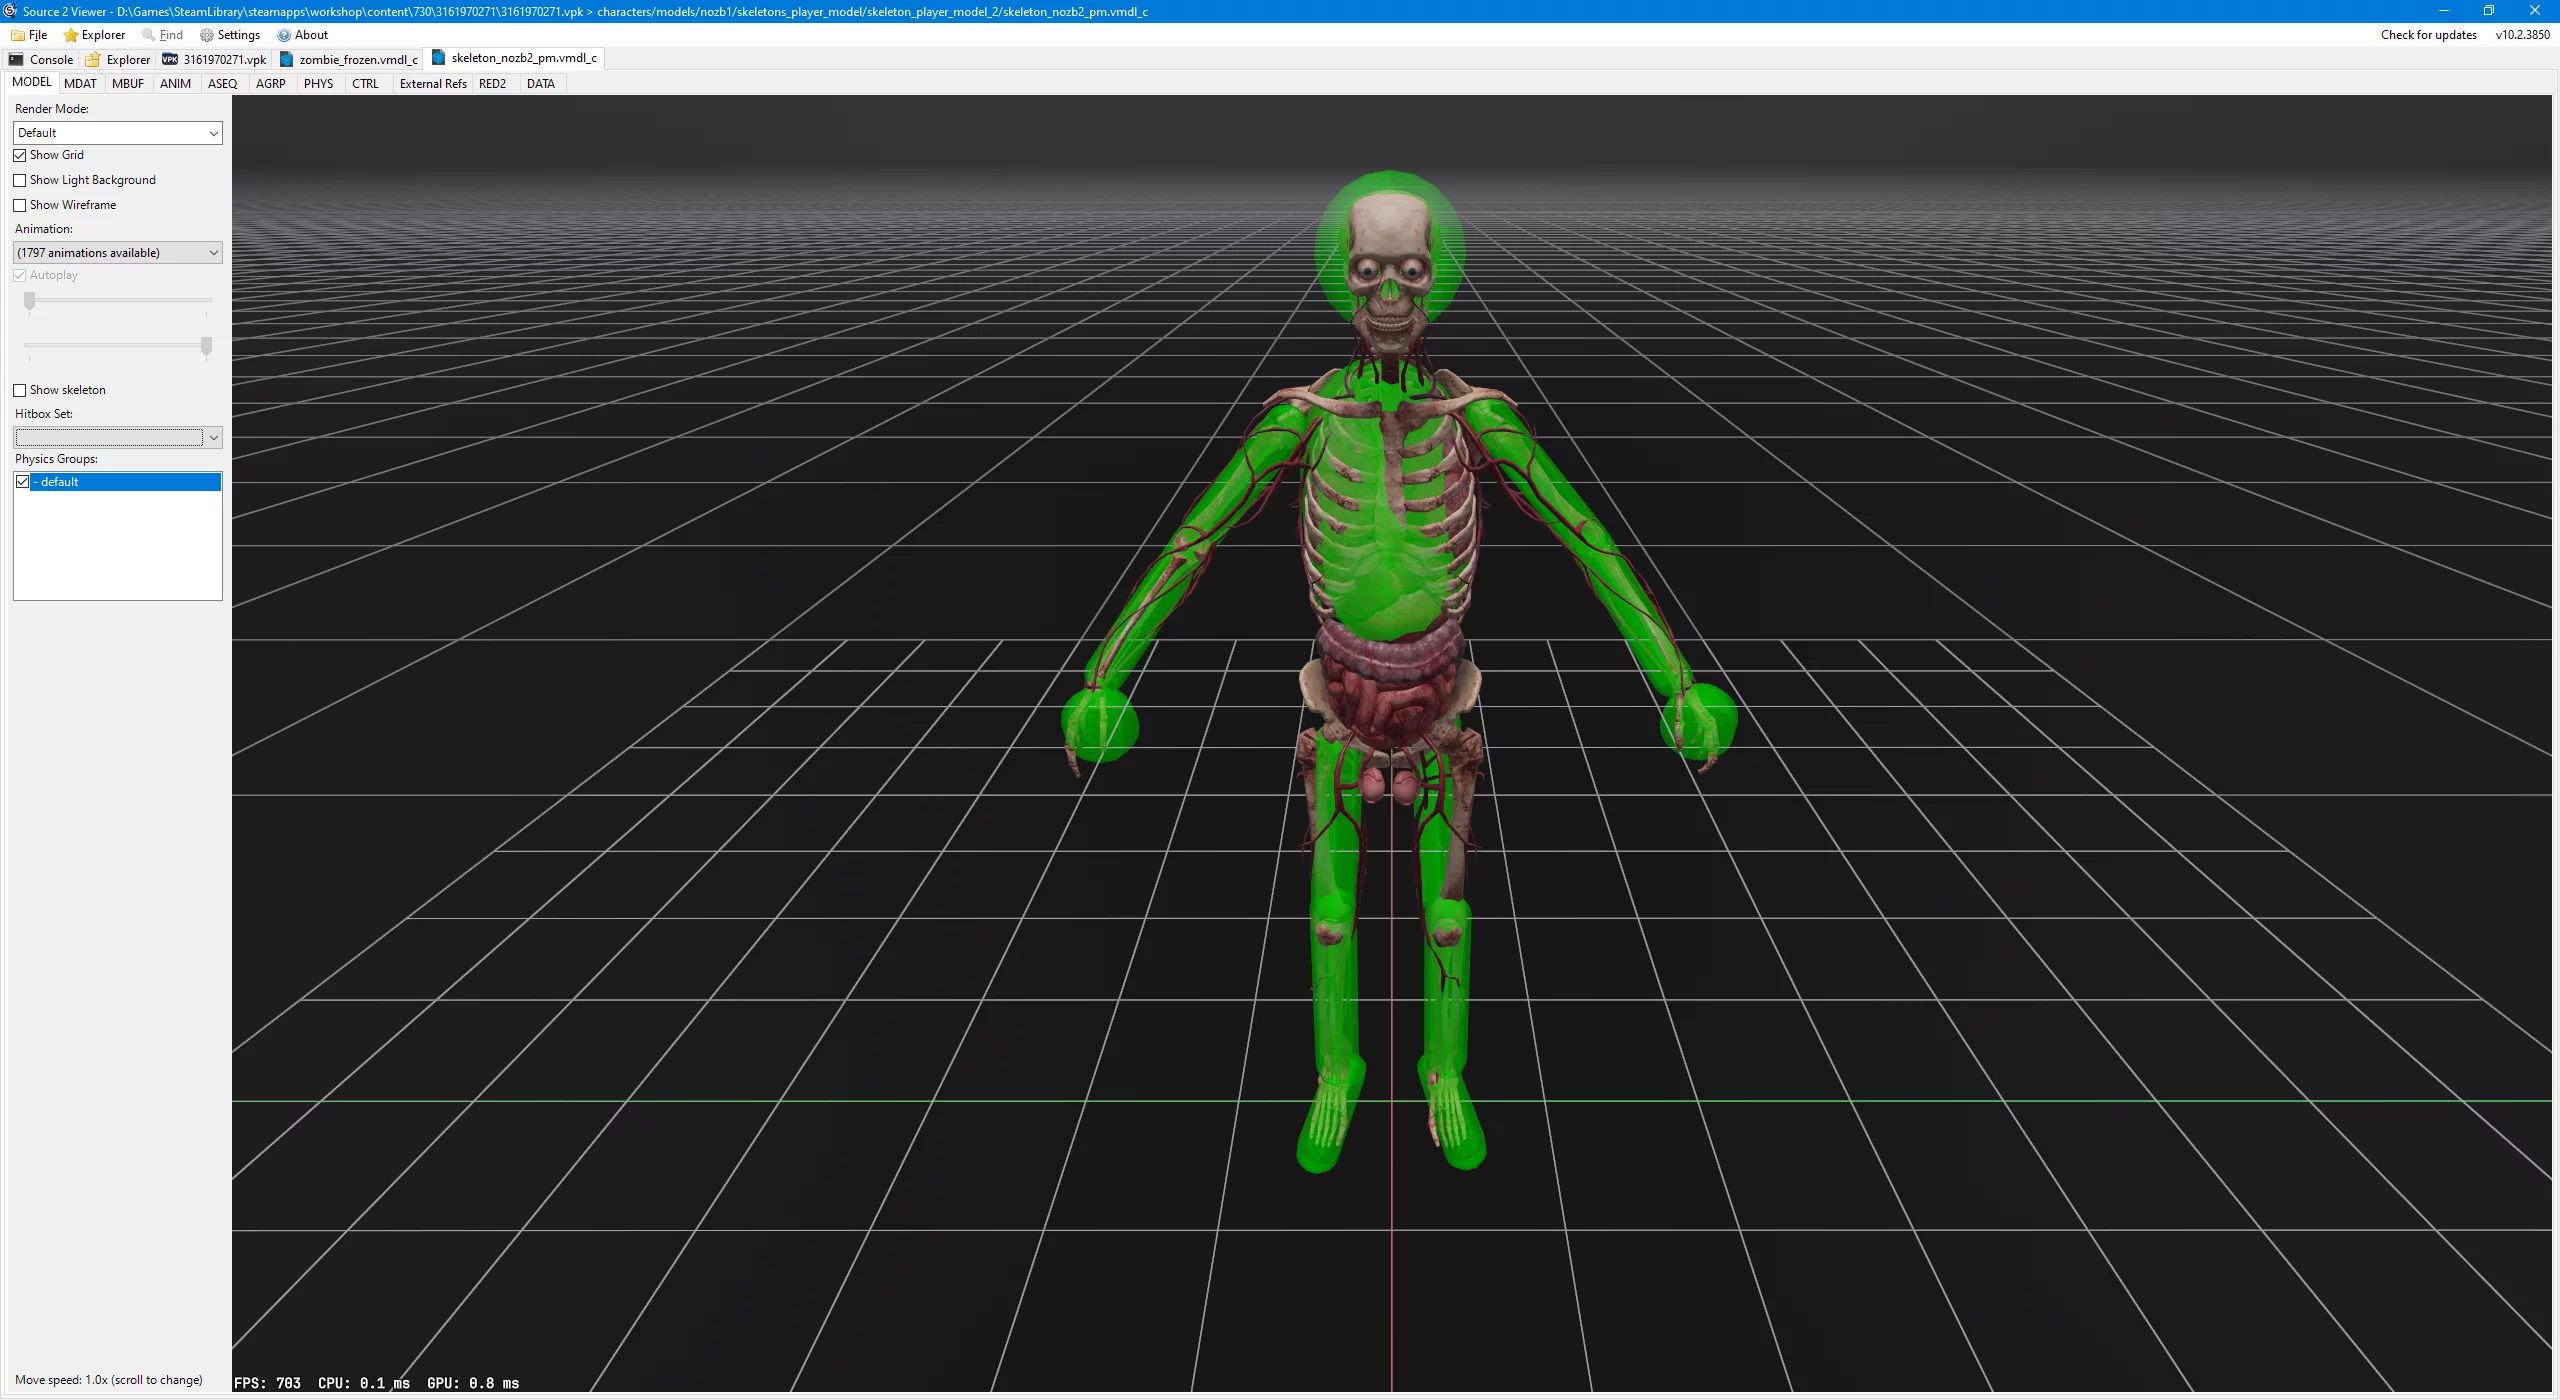Click the model icon on zombie_frozen.vmdl_c tab
Viewport: 2560px width, 1400px height.
[287, 60]
